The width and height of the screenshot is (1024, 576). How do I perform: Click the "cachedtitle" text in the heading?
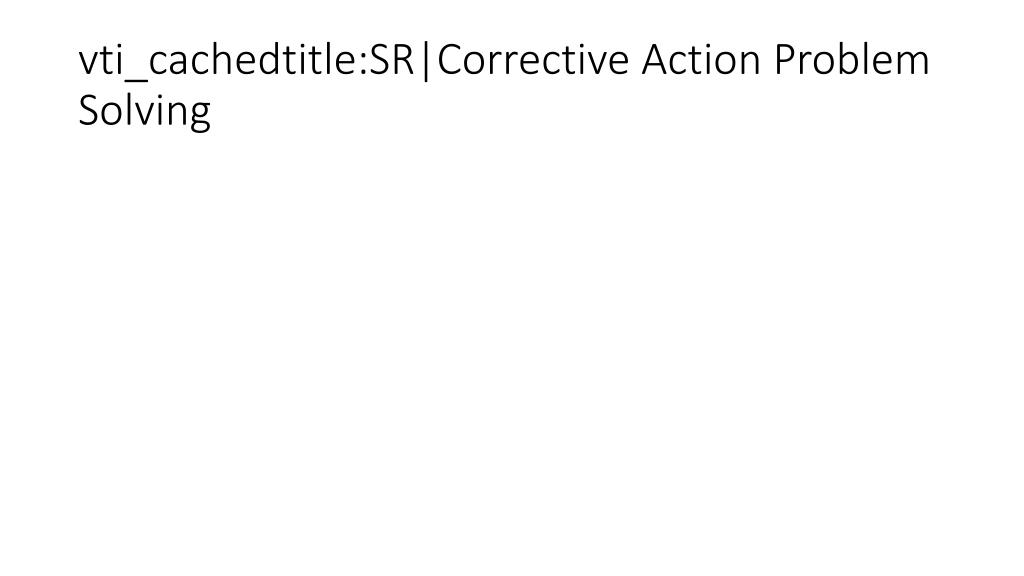pyautogui.click(x=253, y=60)
